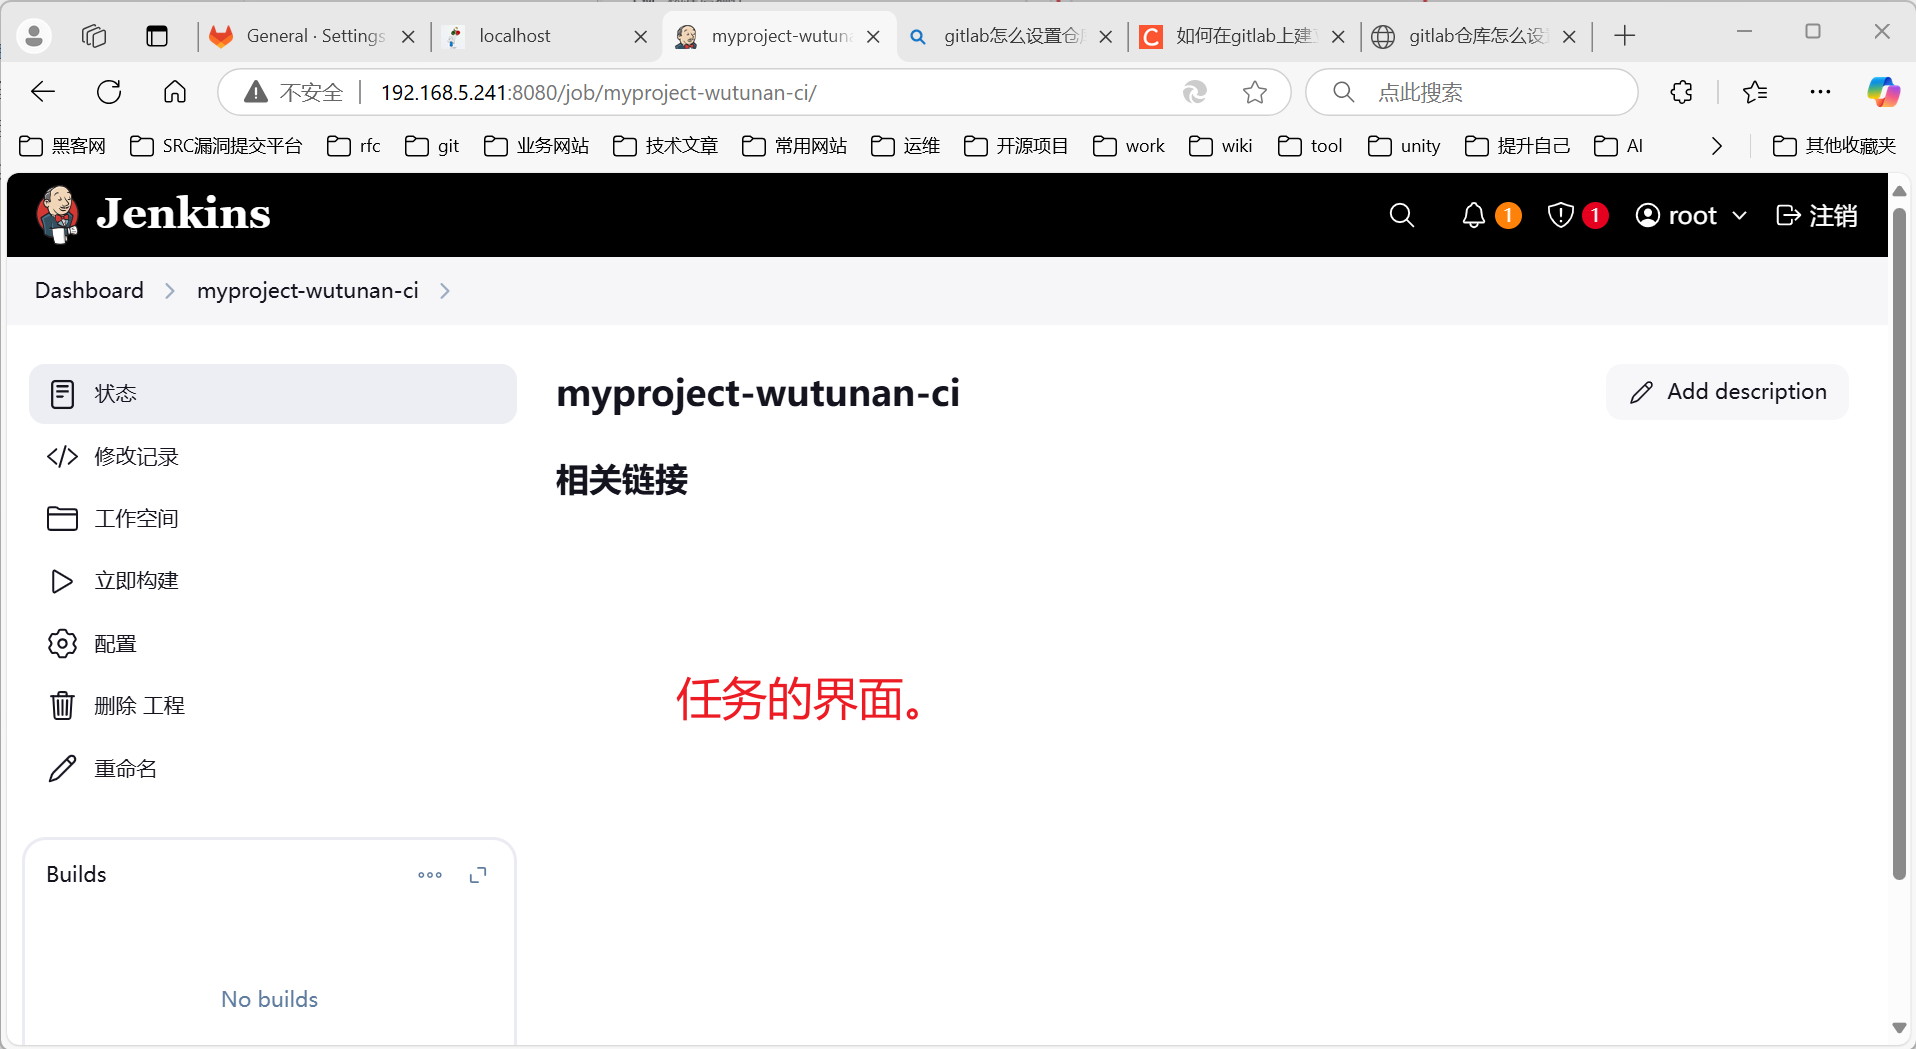This screenshot has width=1916, height=1049.
Task: Close the localhost tab
Action: pos(641,37)
